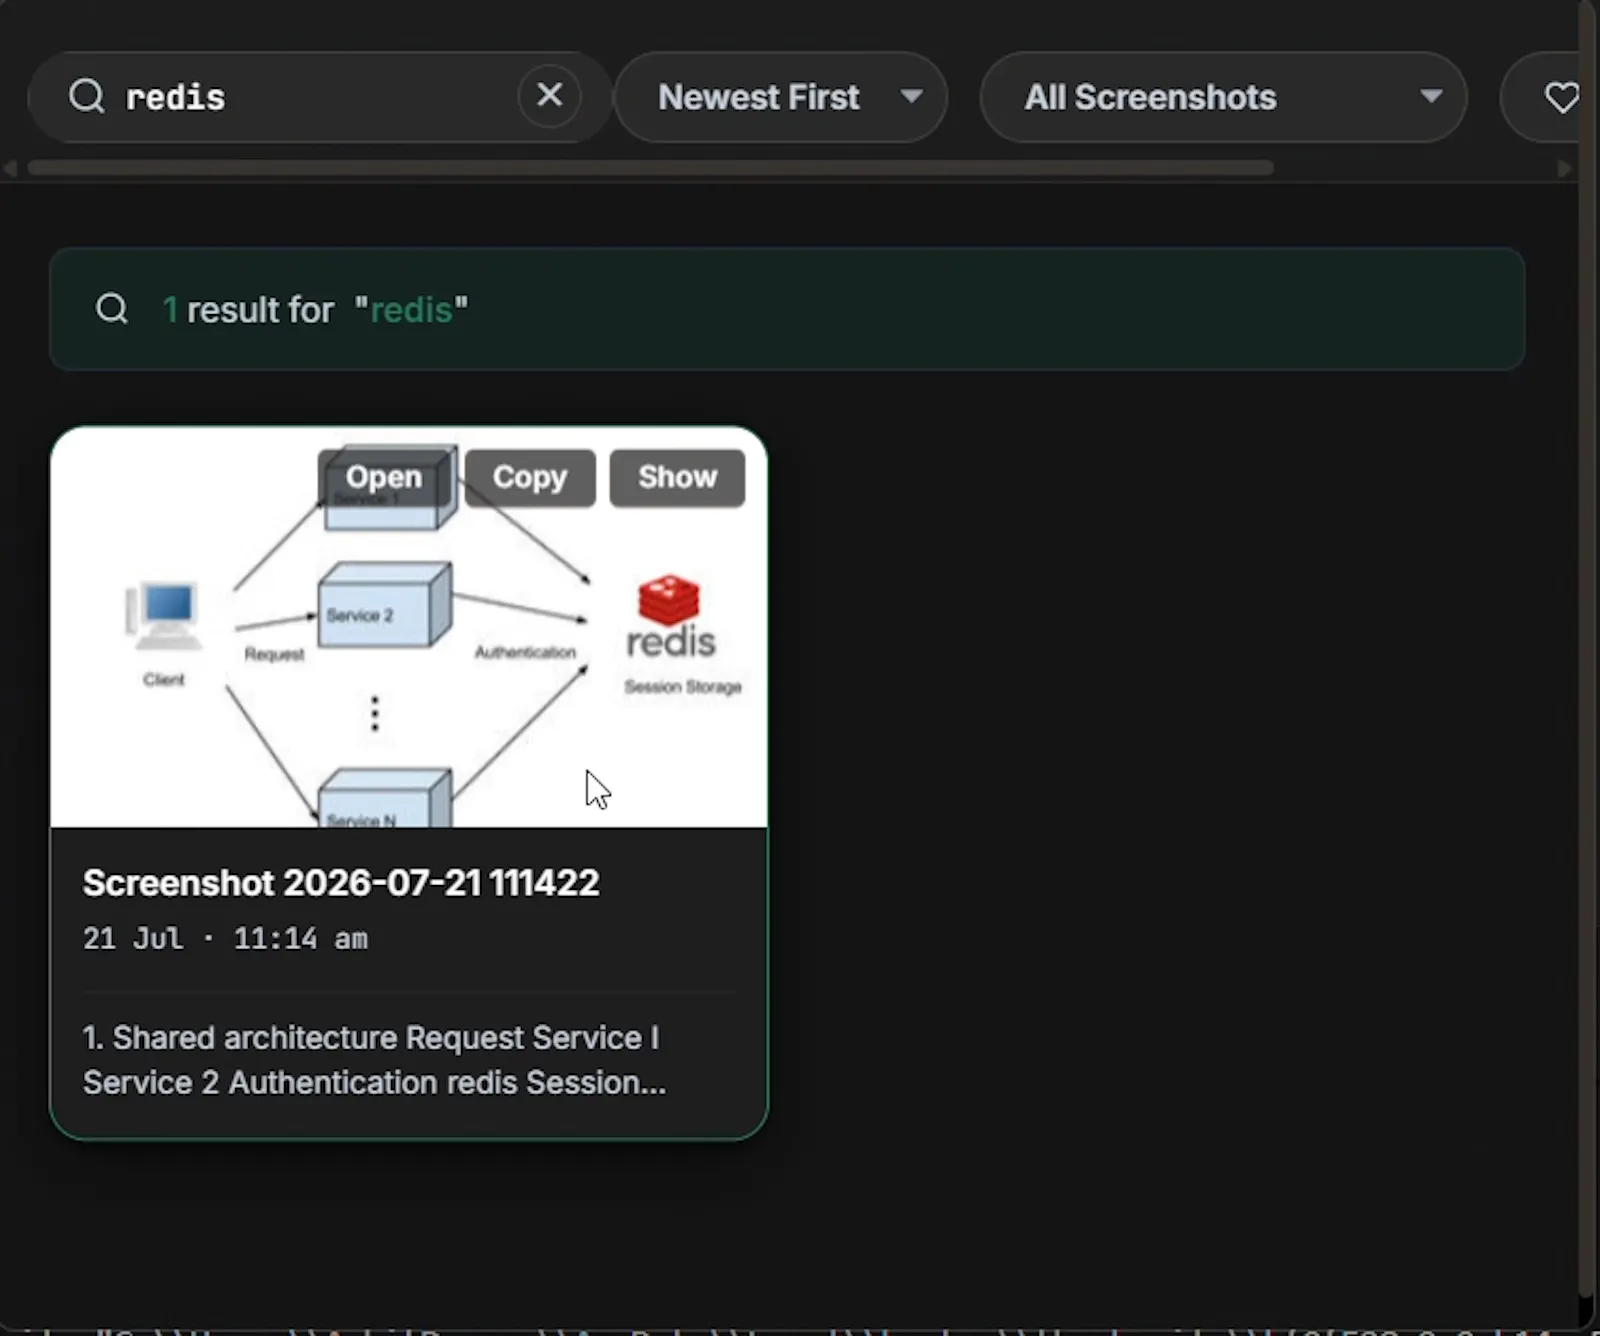Copy the redis architecture screenshot
This screenshot has width=1600, height=1336.
(x=530, y=477)
